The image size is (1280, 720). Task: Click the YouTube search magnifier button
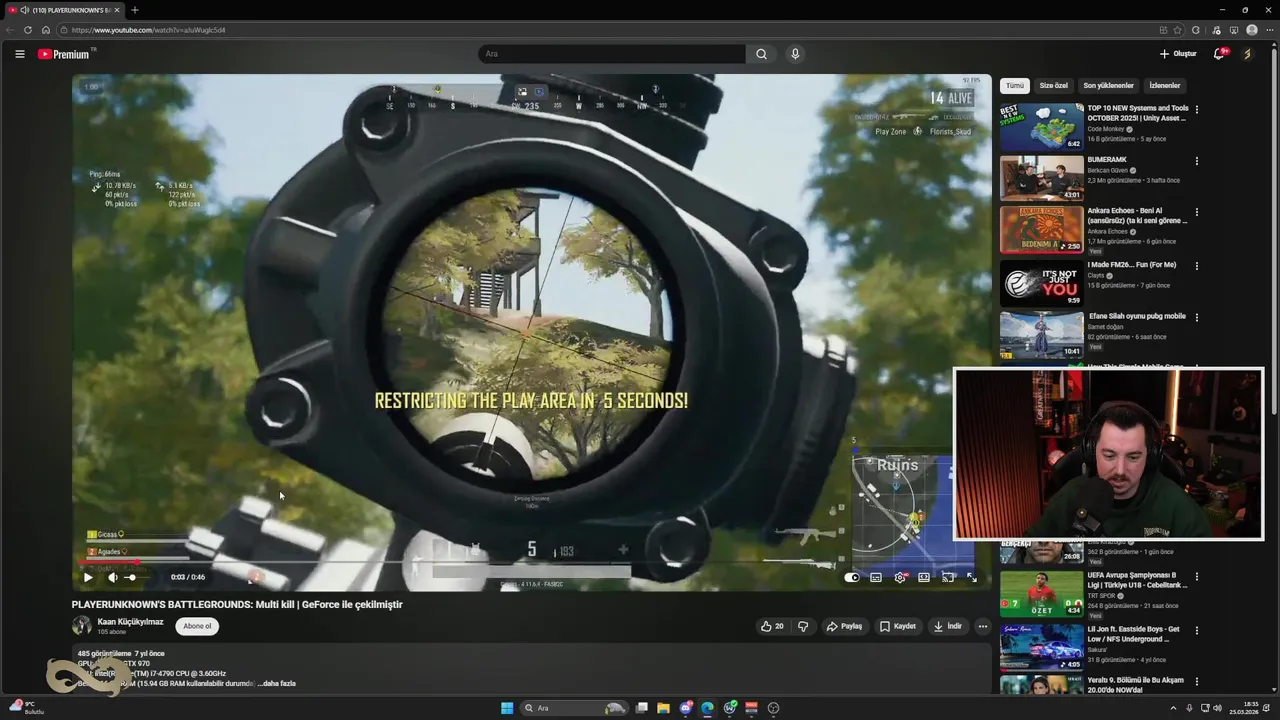(x=761, y=54)
